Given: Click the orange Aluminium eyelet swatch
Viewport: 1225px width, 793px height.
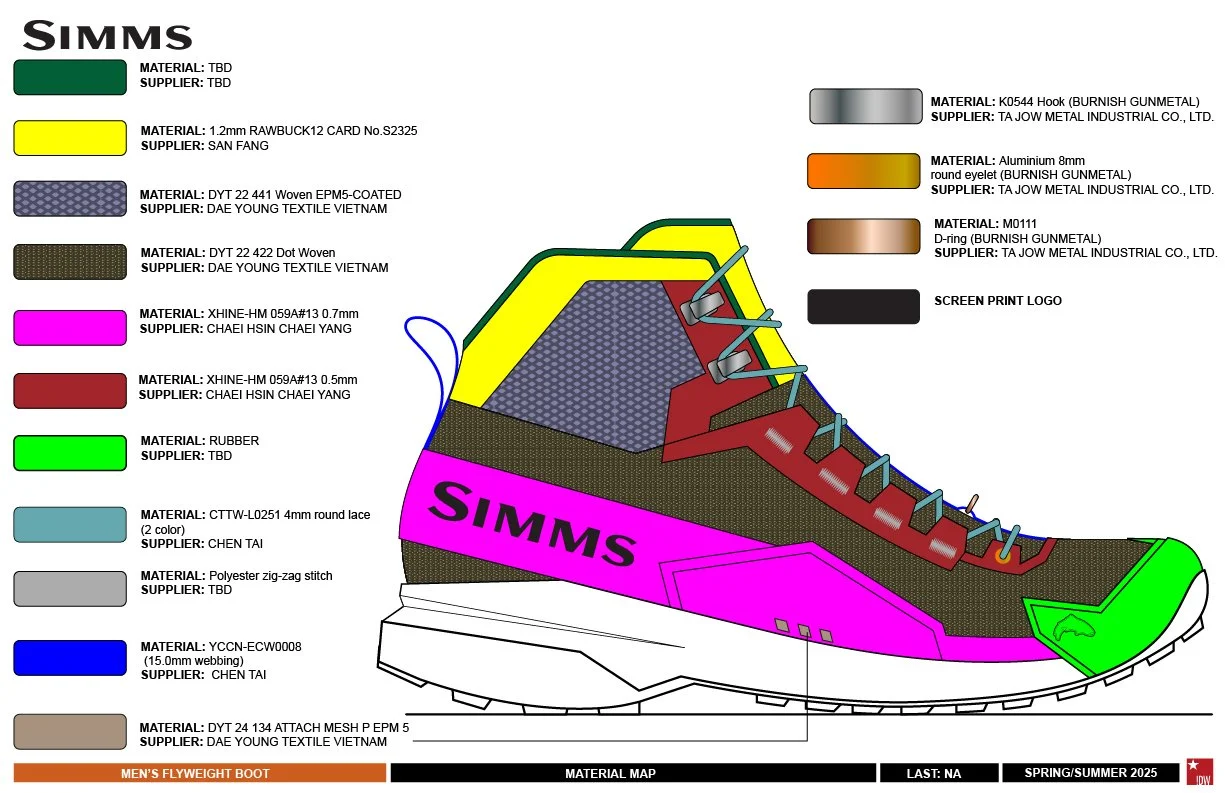Looking at the screenshot, I should [863, 171].
